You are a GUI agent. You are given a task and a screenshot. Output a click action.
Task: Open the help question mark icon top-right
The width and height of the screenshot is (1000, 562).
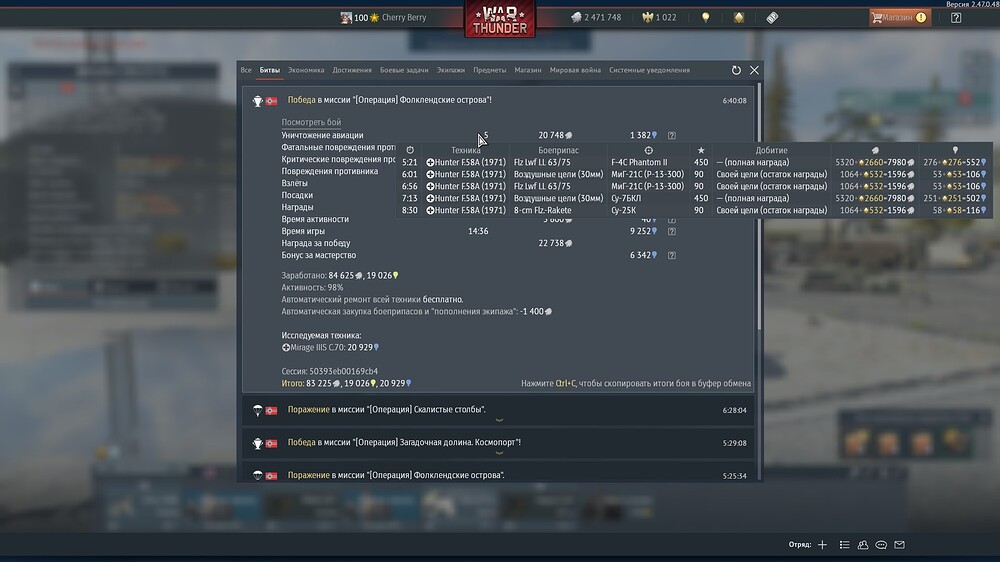[955, 18]
